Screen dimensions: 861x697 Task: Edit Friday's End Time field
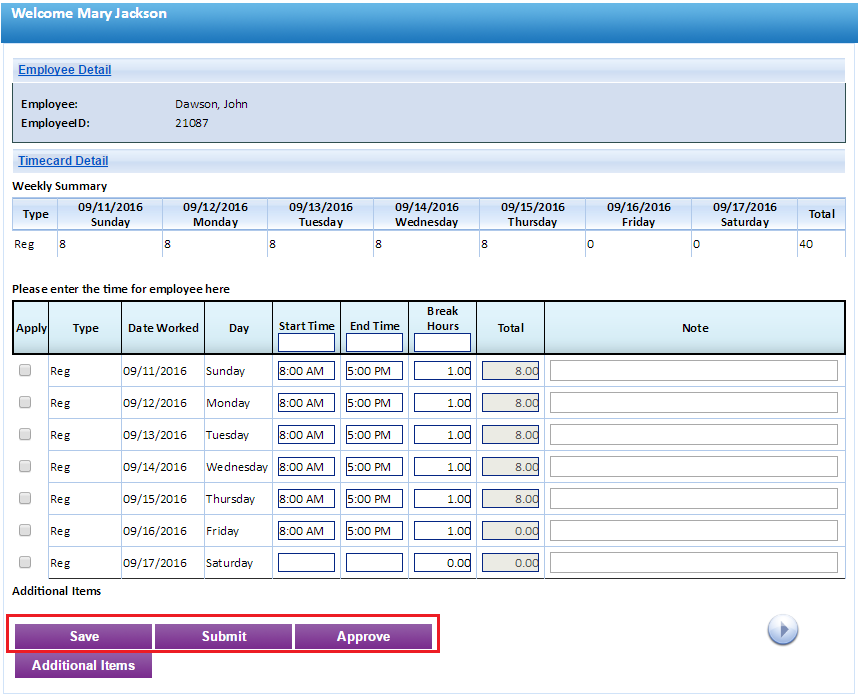pos(374,531)
